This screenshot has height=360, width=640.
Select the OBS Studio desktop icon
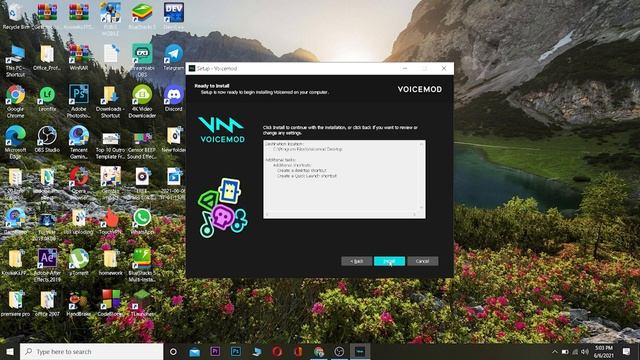click(x=47, y=140)
